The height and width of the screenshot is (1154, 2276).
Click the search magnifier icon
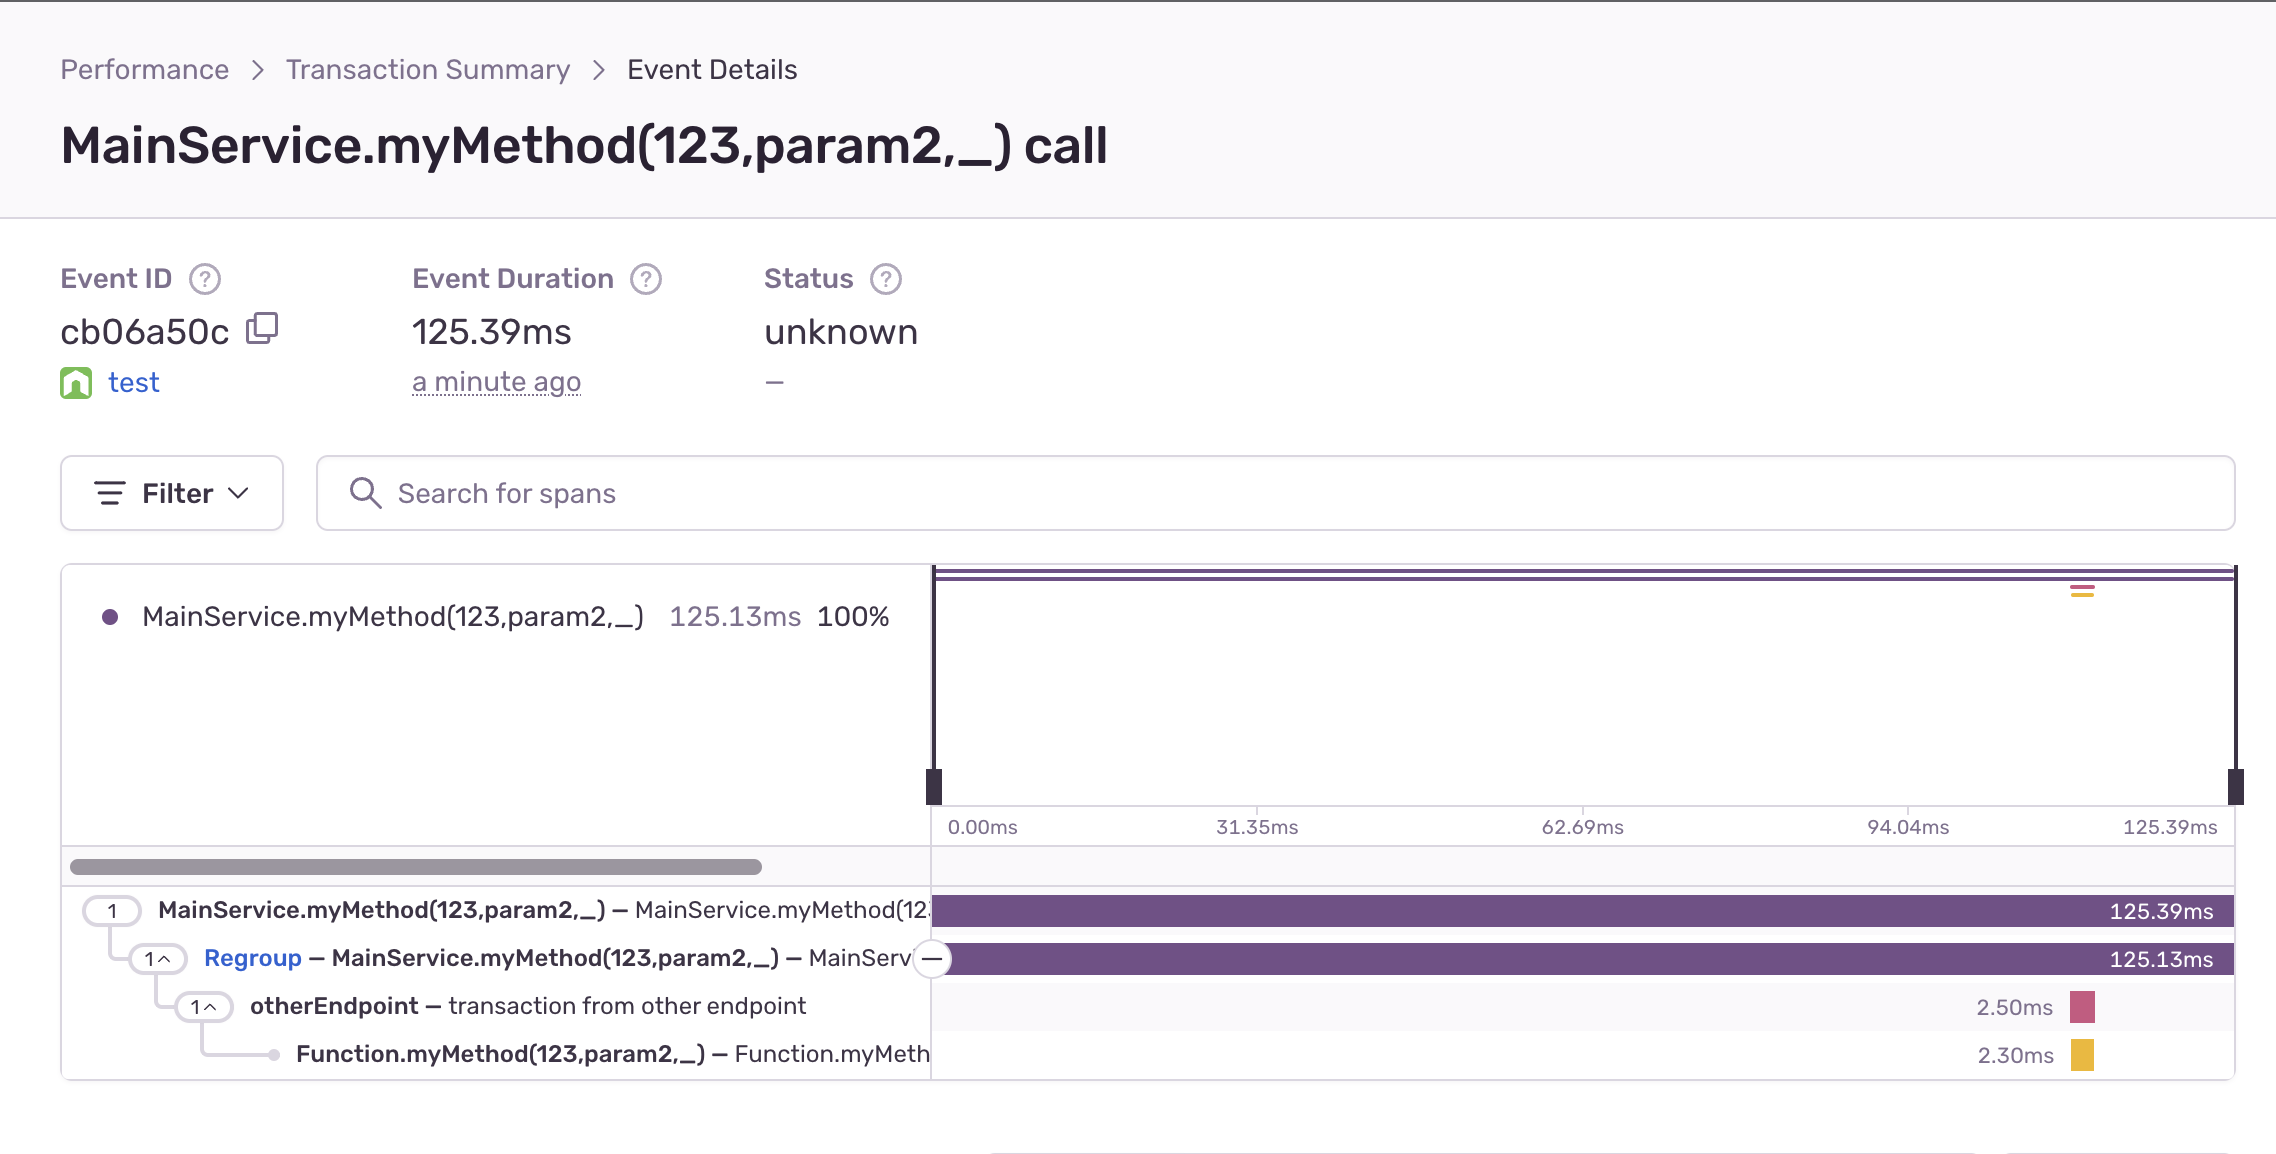[x=365, y=493]
